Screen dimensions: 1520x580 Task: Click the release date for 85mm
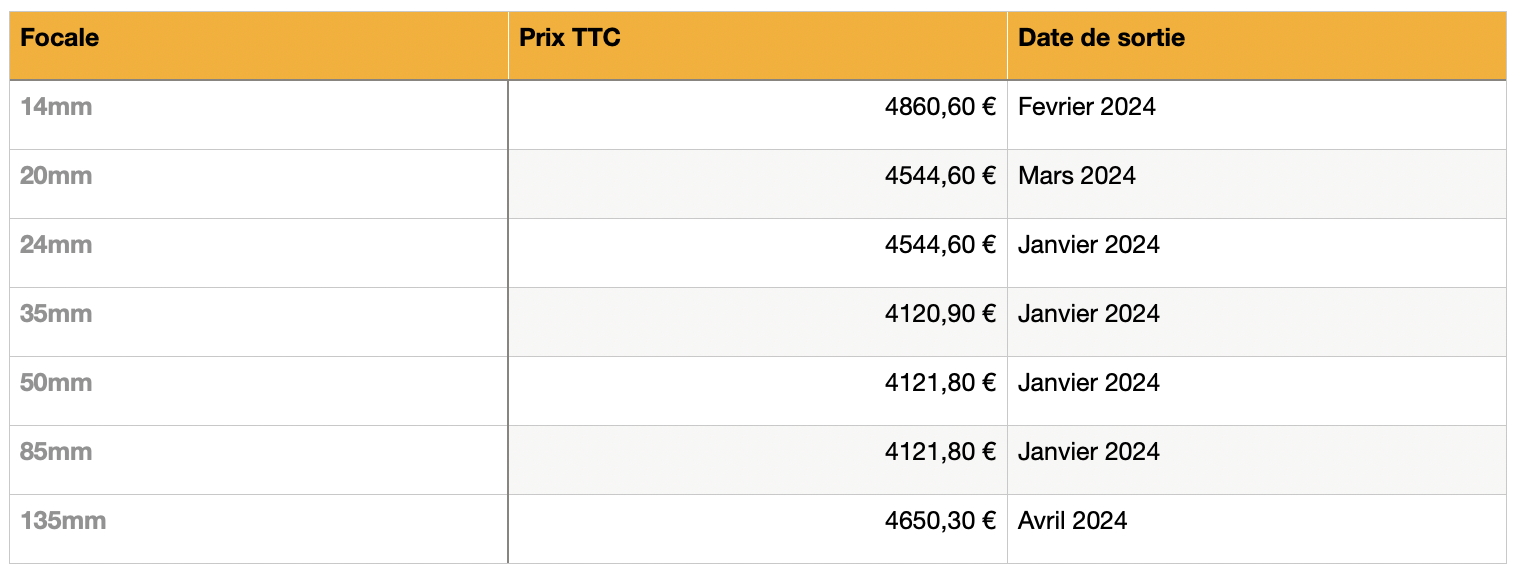1089,452
